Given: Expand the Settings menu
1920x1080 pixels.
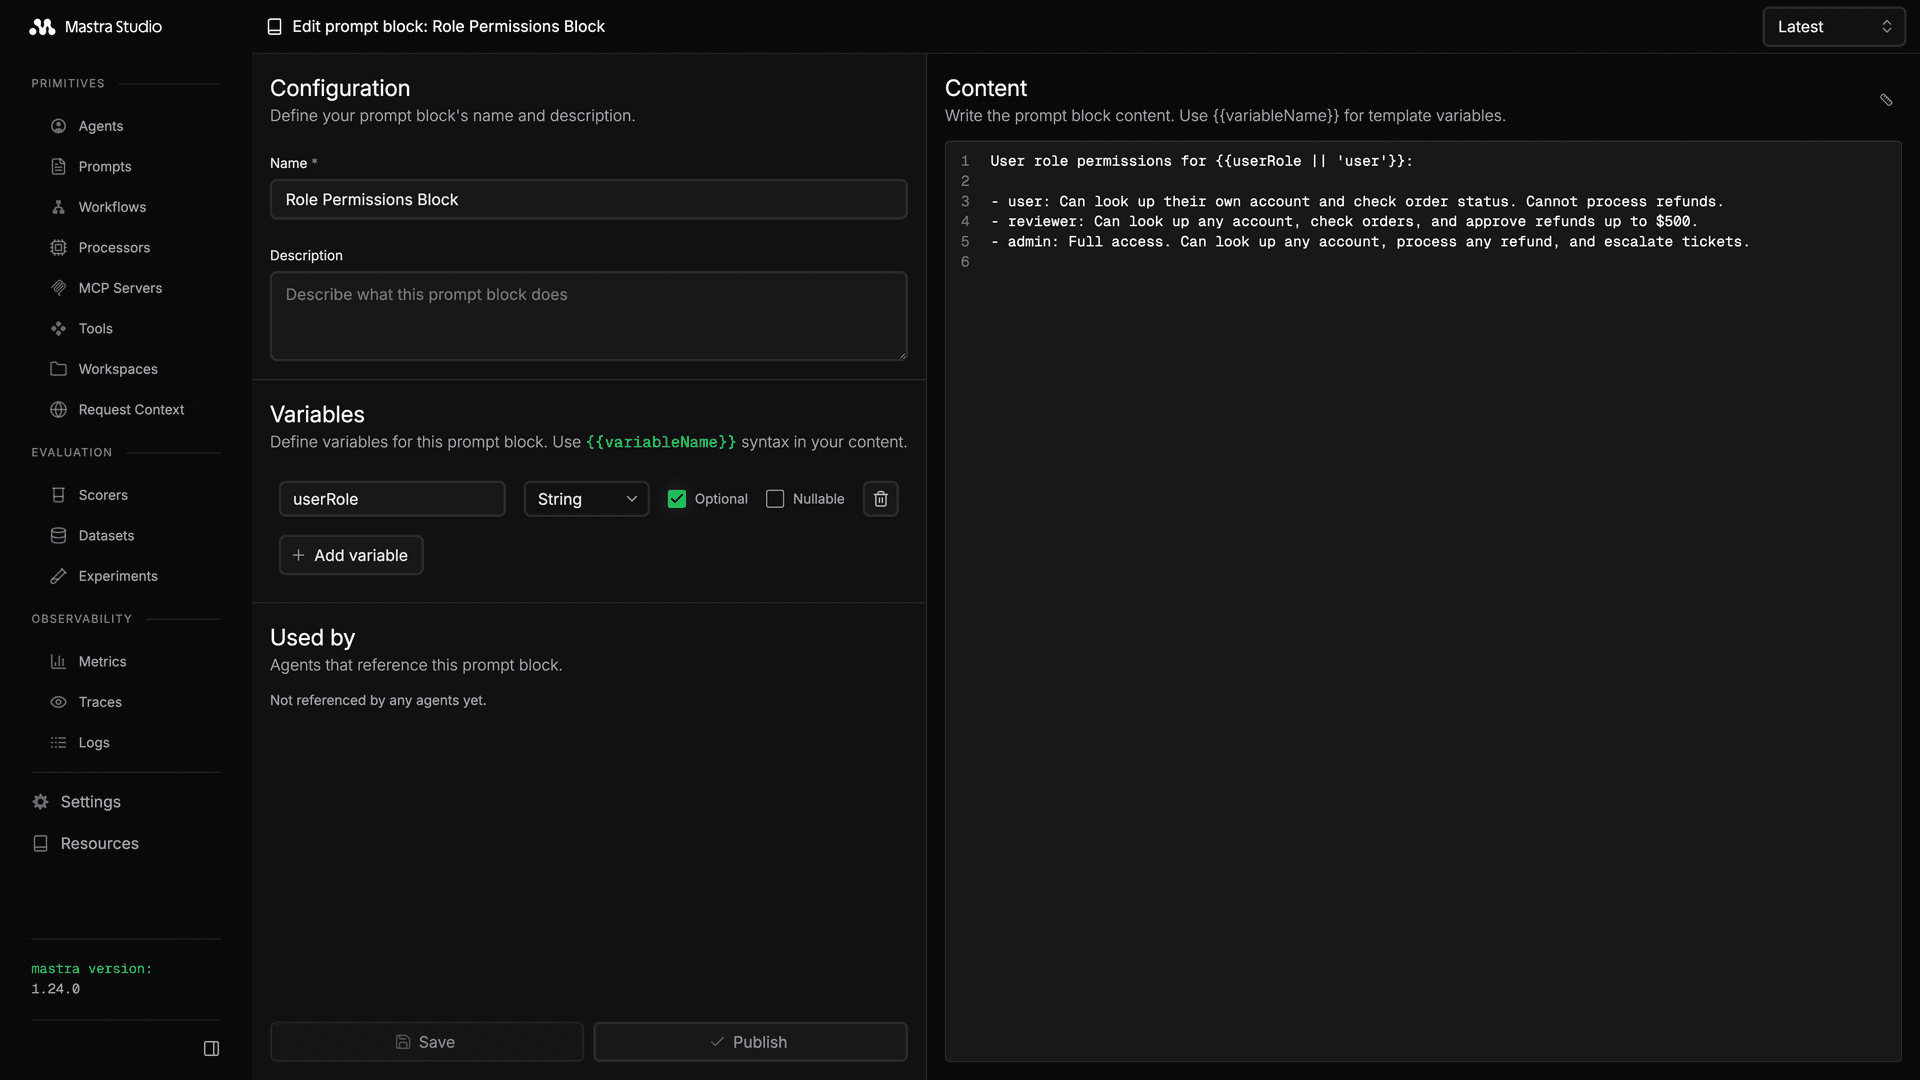Looking at the screenshot, I should point(90,801).
